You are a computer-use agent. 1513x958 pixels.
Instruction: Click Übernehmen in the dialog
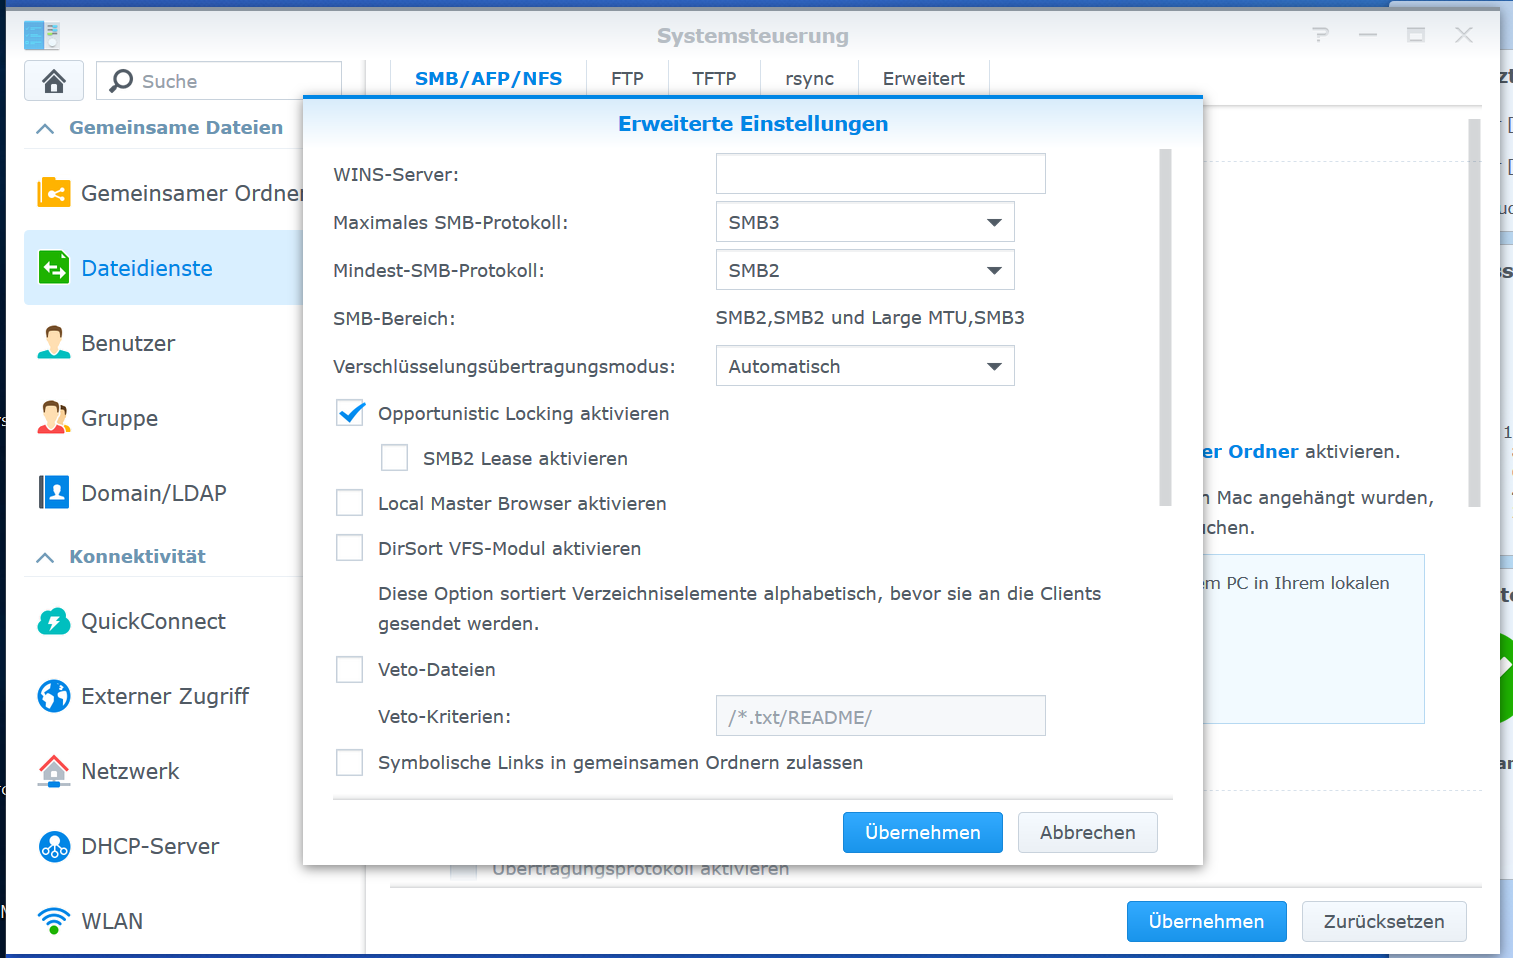(922, 832)
